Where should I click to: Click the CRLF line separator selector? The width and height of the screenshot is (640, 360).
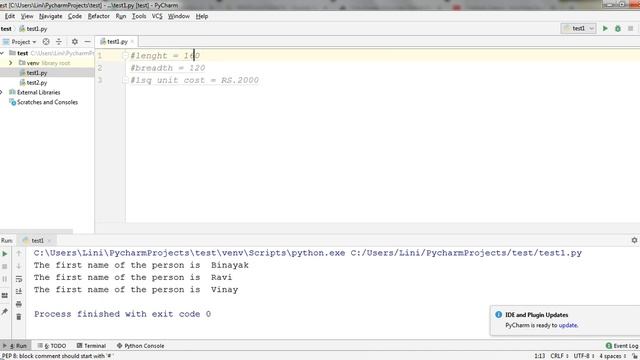[559, 356]
